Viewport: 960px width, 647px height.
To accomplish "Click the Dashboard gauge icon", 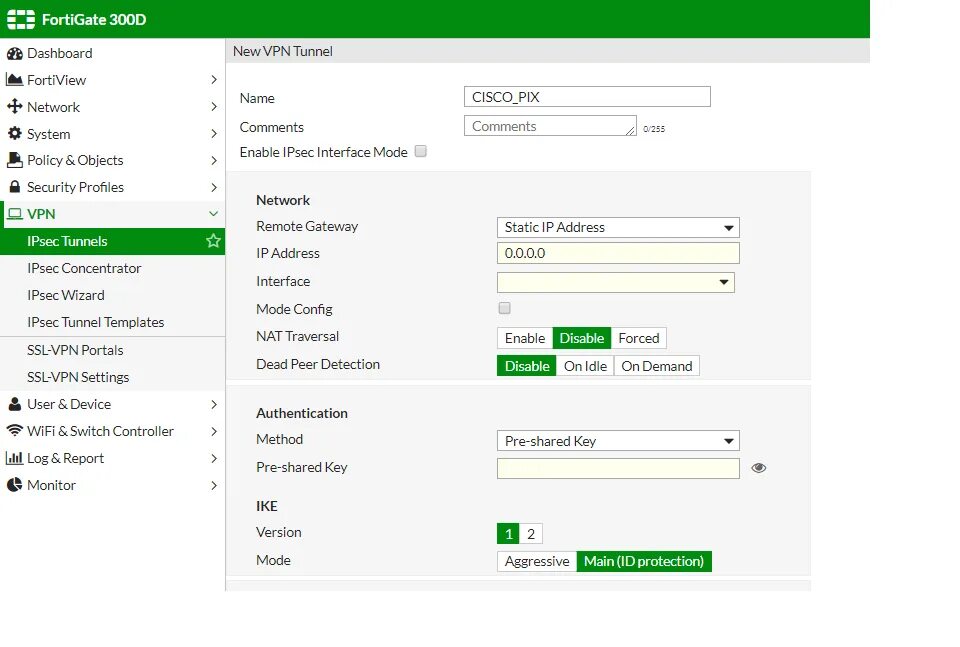I will (15, 54).
